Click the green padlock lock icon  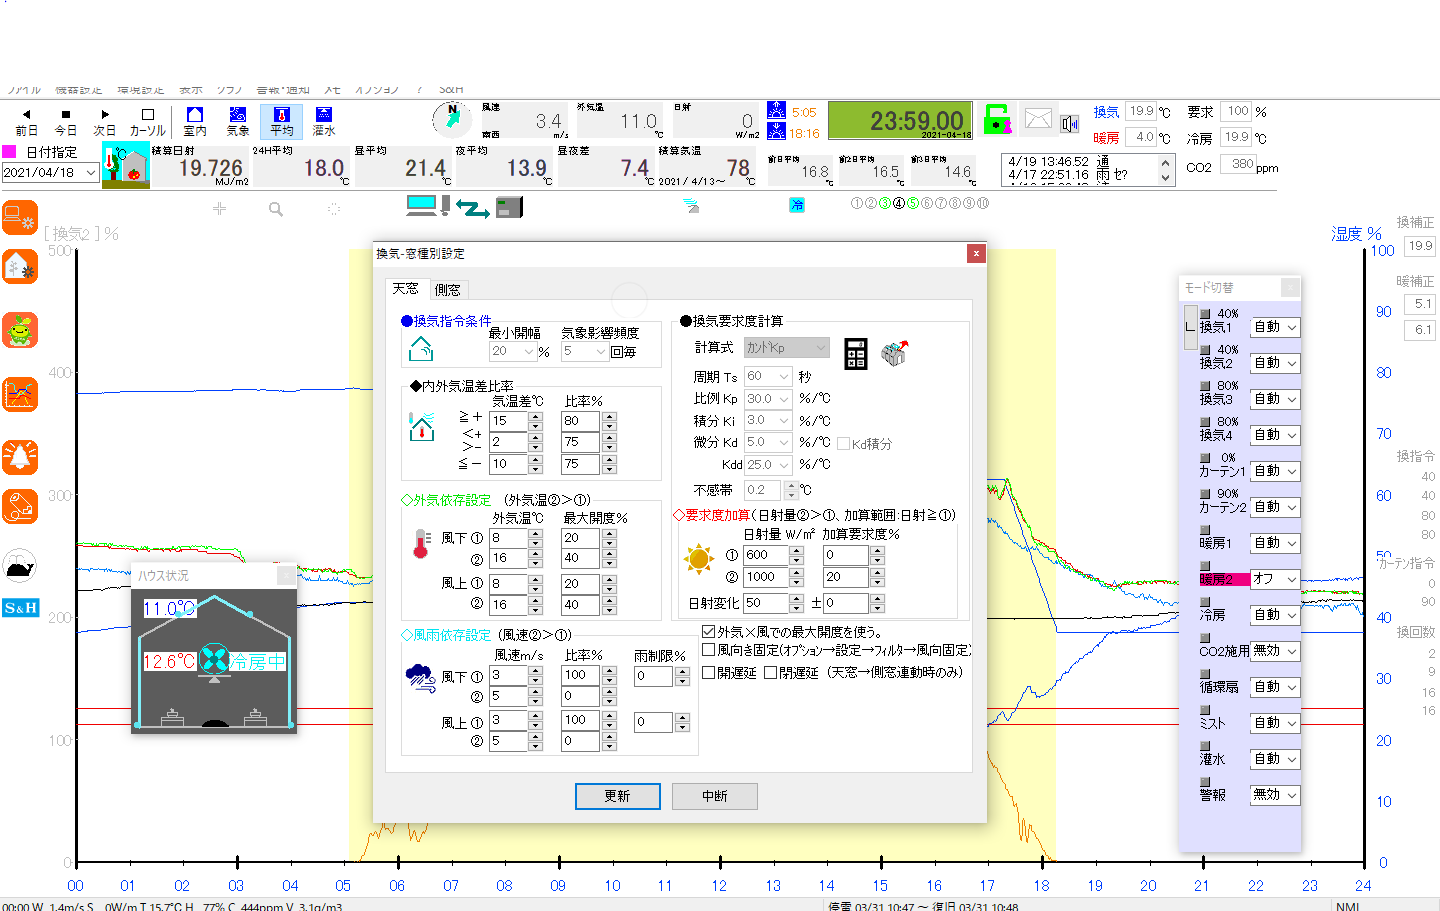(x=997, y=120)
